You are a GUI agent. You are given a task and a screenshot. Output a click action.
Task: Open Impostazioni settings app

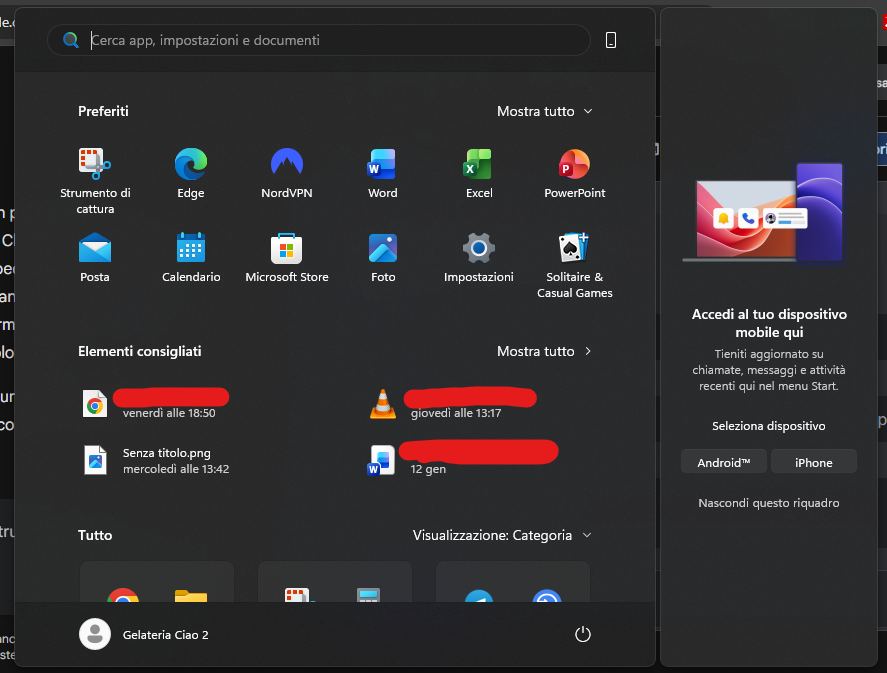coord(479,257)
